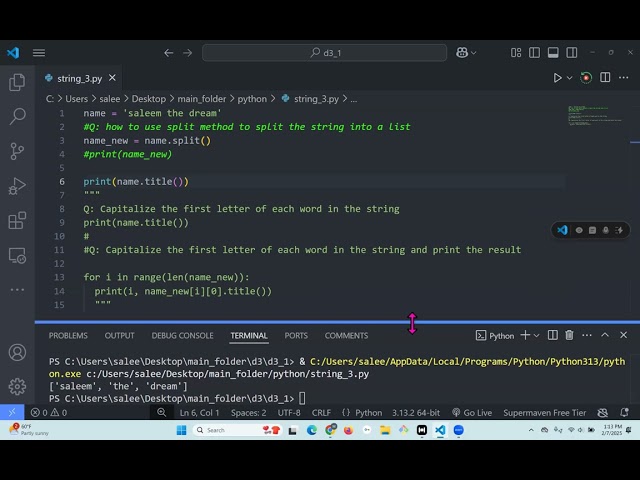Open the Explorer view in activity bar
This screenshot has height=480, width=640.
click(x=17, y=83)
